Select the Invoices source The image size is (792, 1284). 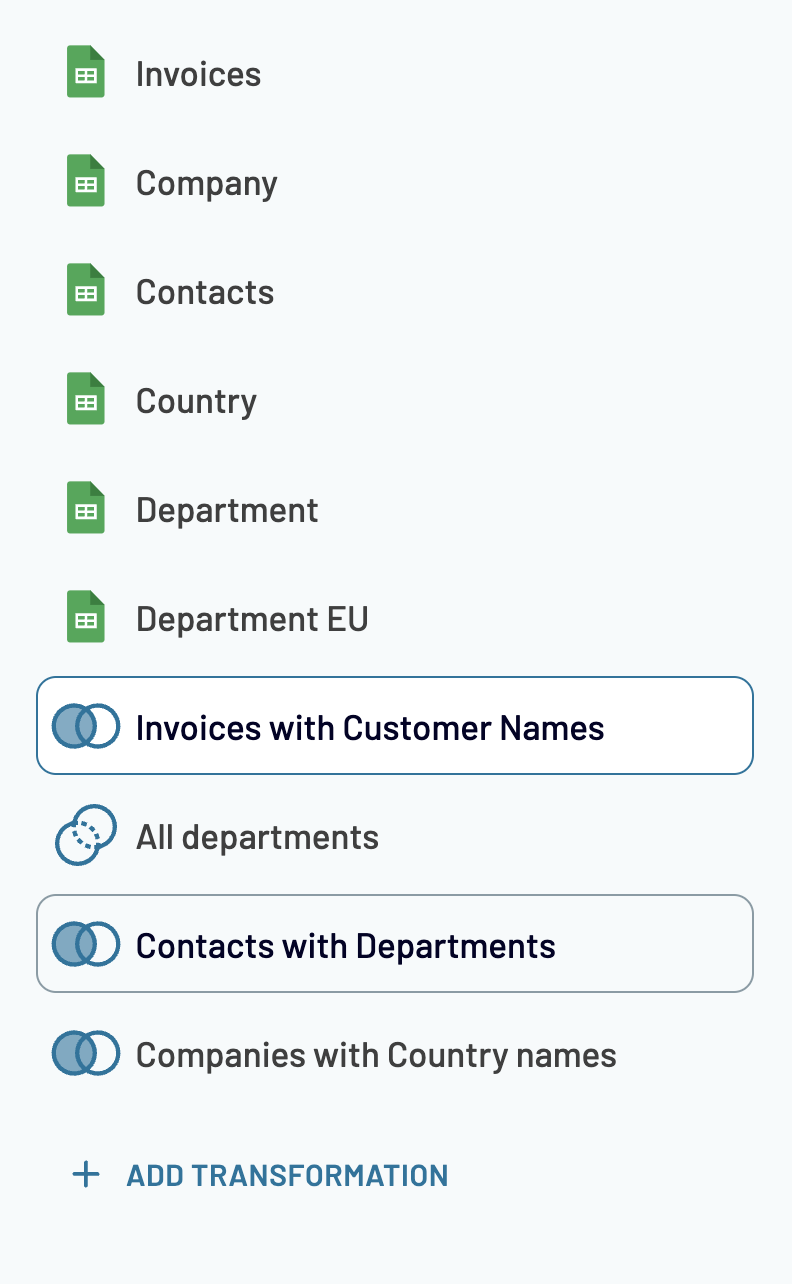(198, 74)
